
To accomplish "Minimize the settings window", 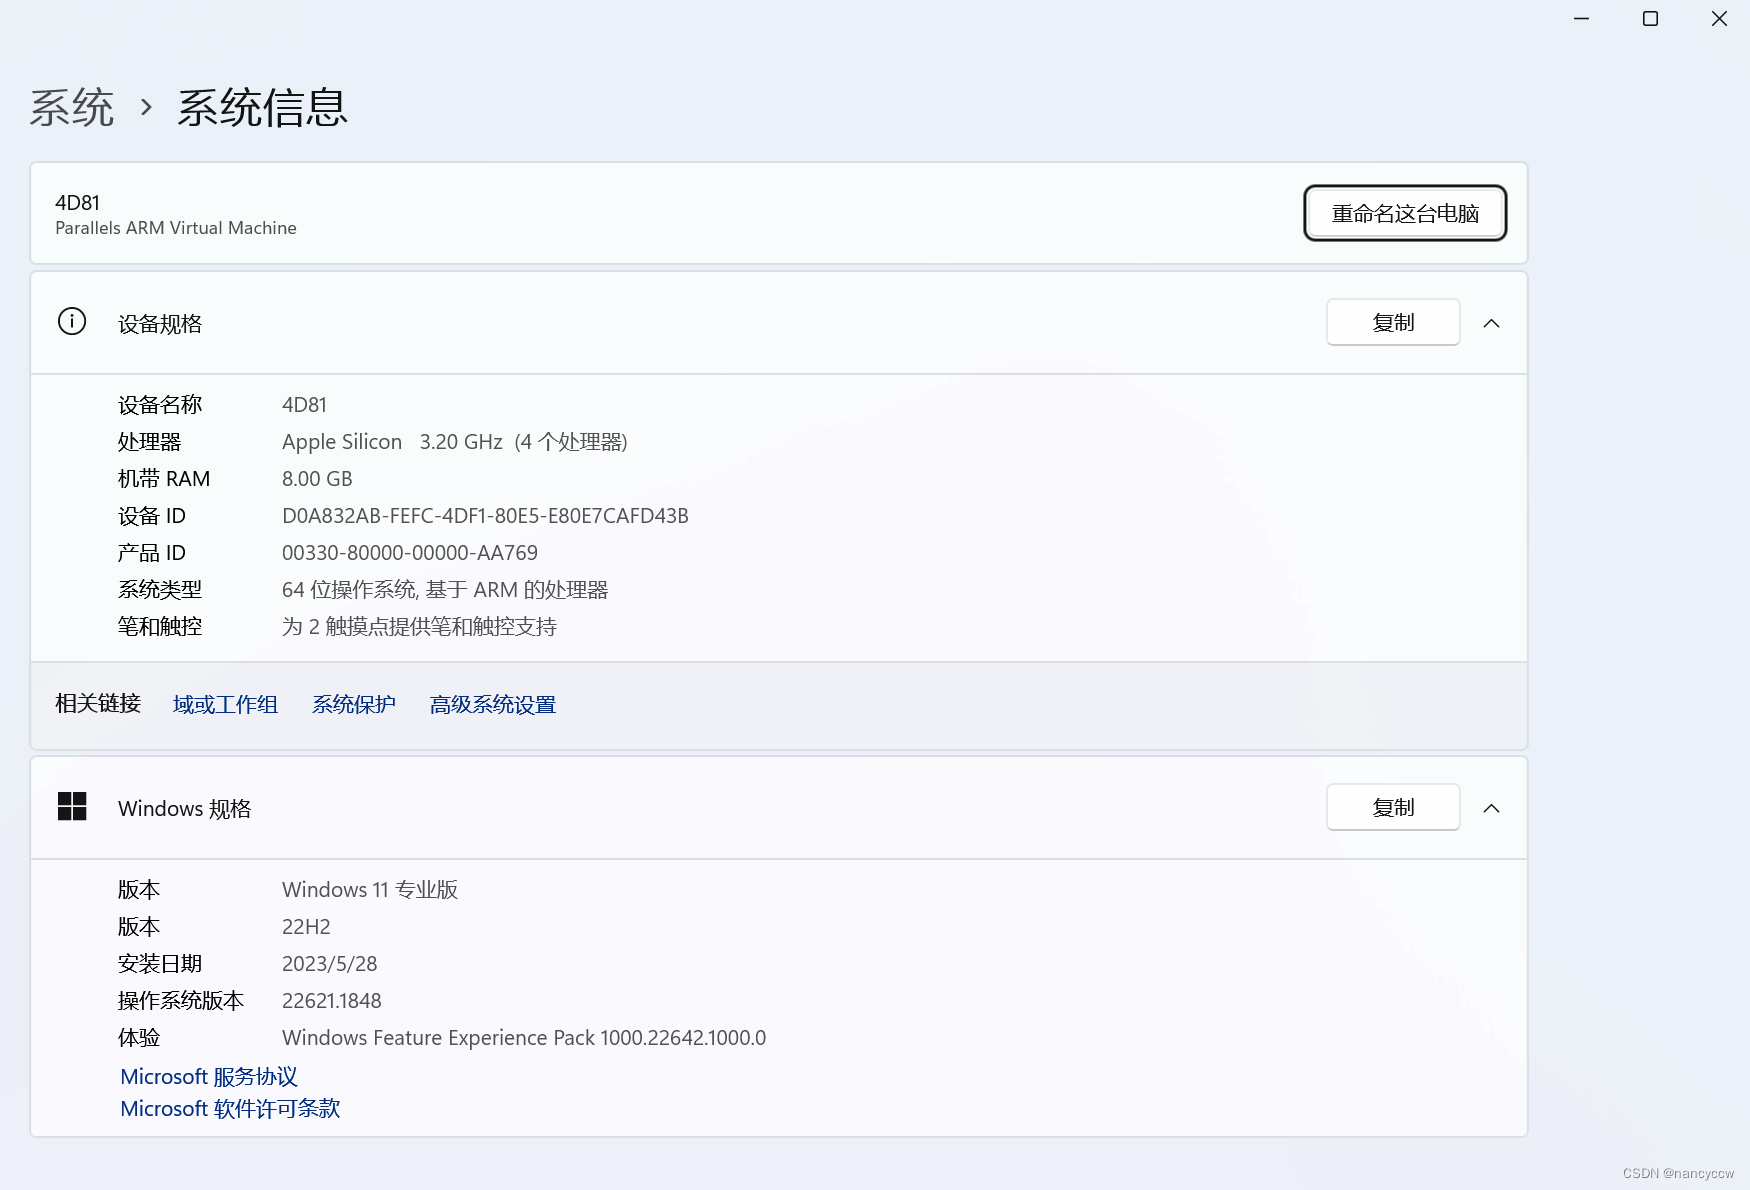I will click(1581, 19).
